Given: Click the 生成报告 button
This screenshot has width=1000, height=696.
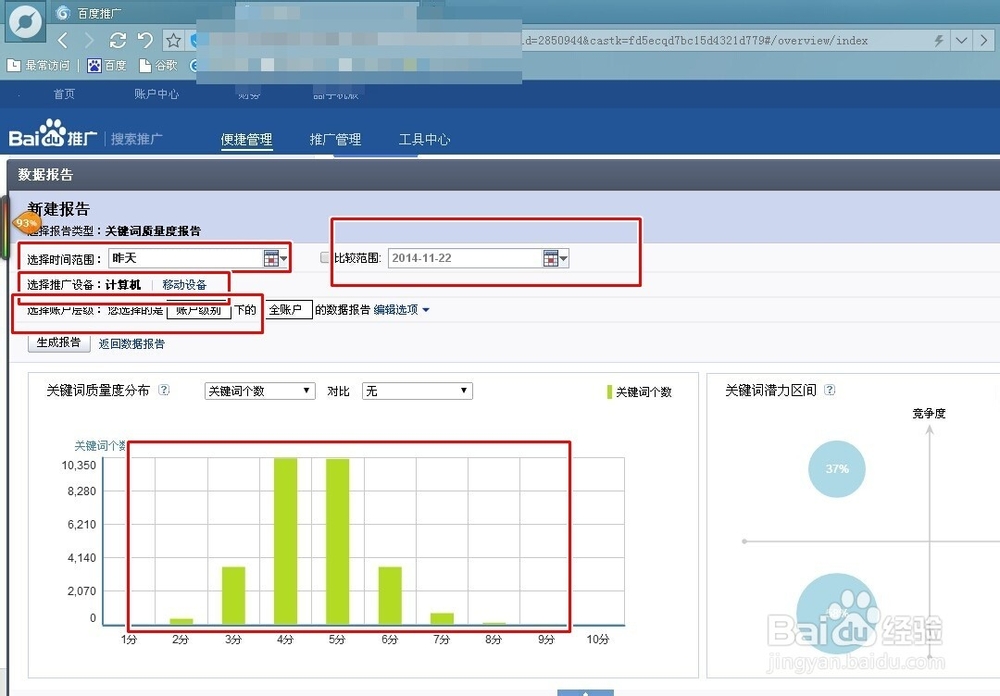Looking at the screenshot, I should click(59, 343).
